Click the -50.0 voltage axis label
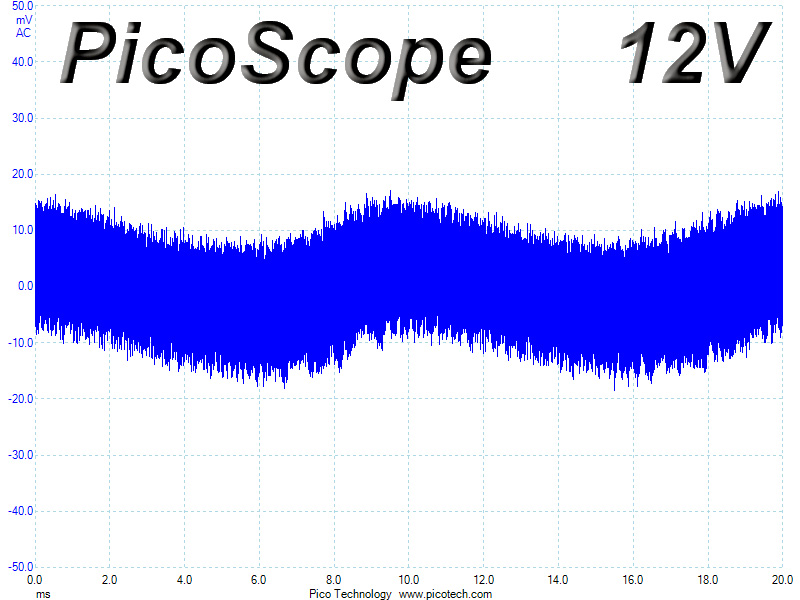 (20, 567)
